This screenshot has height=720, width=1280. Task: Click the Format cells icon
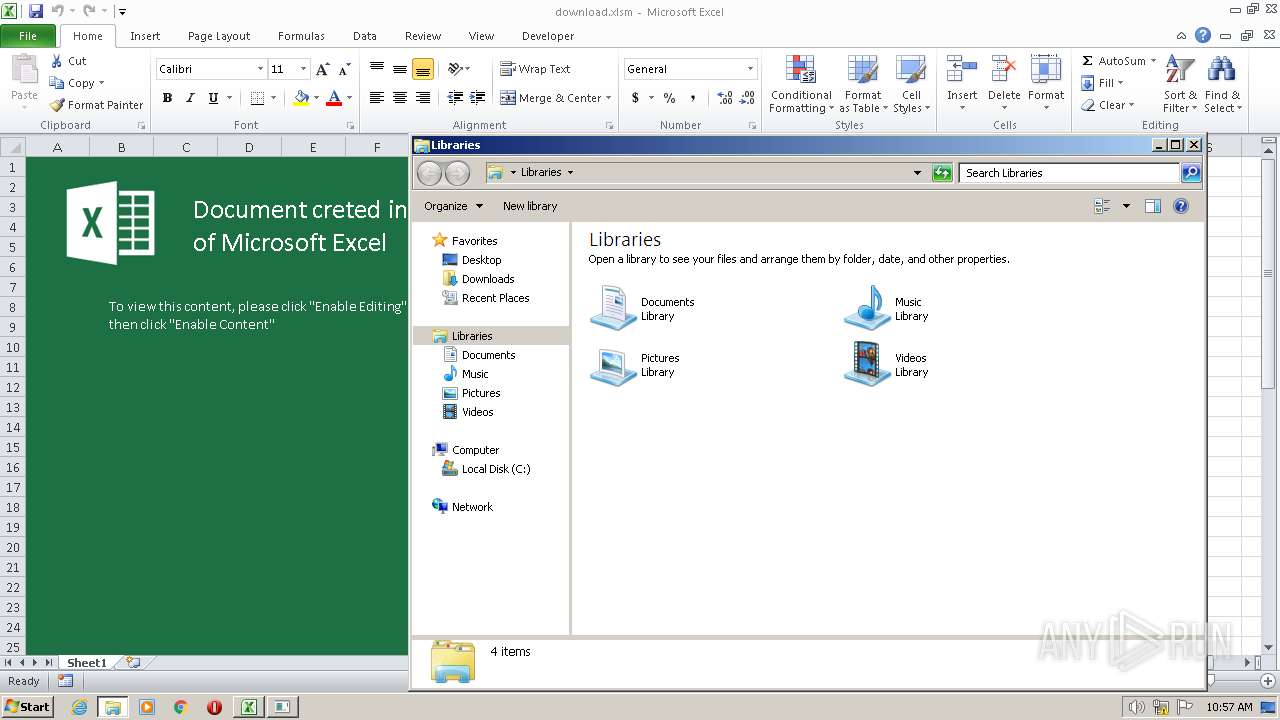pos(1046,70)
